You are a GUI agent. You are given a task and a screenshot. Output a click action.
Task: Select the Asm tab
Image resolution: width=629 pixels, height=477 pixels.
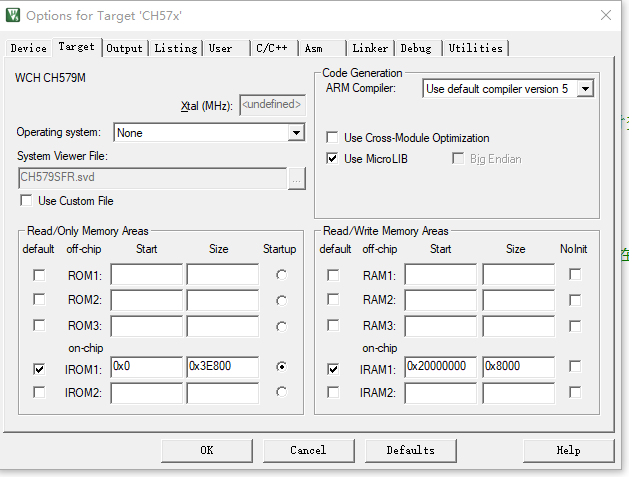[x=322, y=48]
